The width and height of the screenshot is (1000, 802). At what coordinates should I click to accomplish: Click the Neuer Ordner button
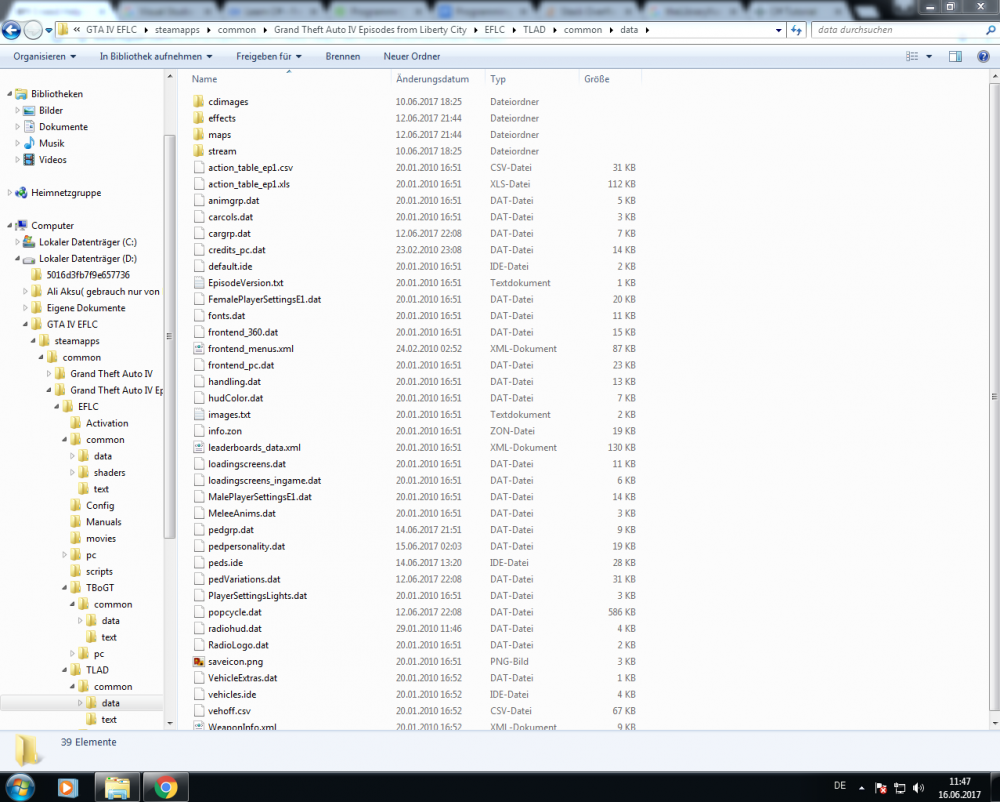pos(411,56)
